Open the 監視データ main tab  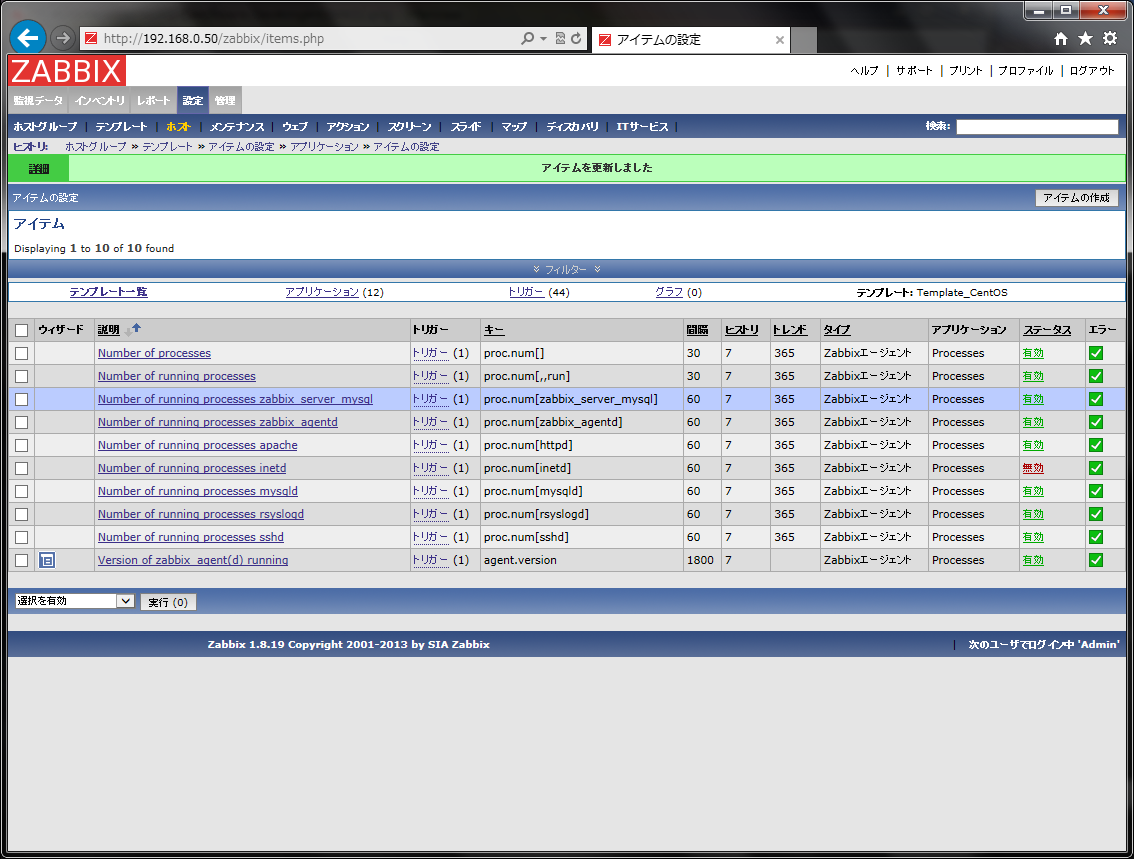click(38, 101)
